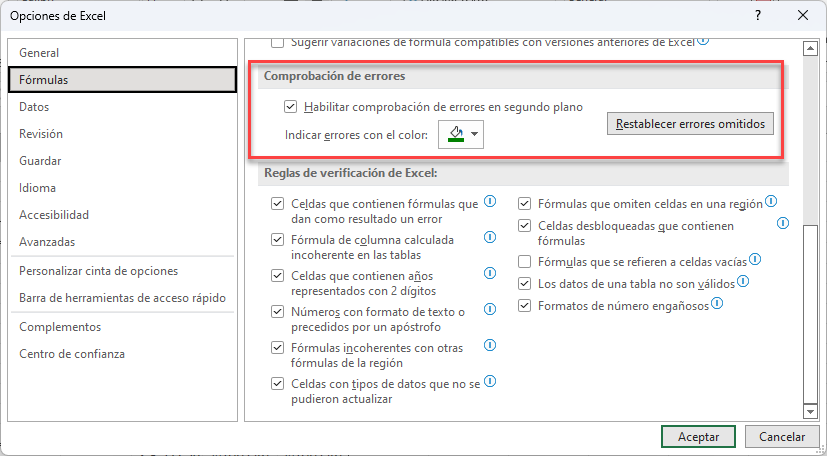Click info icon for 'Fórmula de columna calculada'
The height and width of the screenshot is (456, 827).
pyautogui.click(x=490, y=237)
